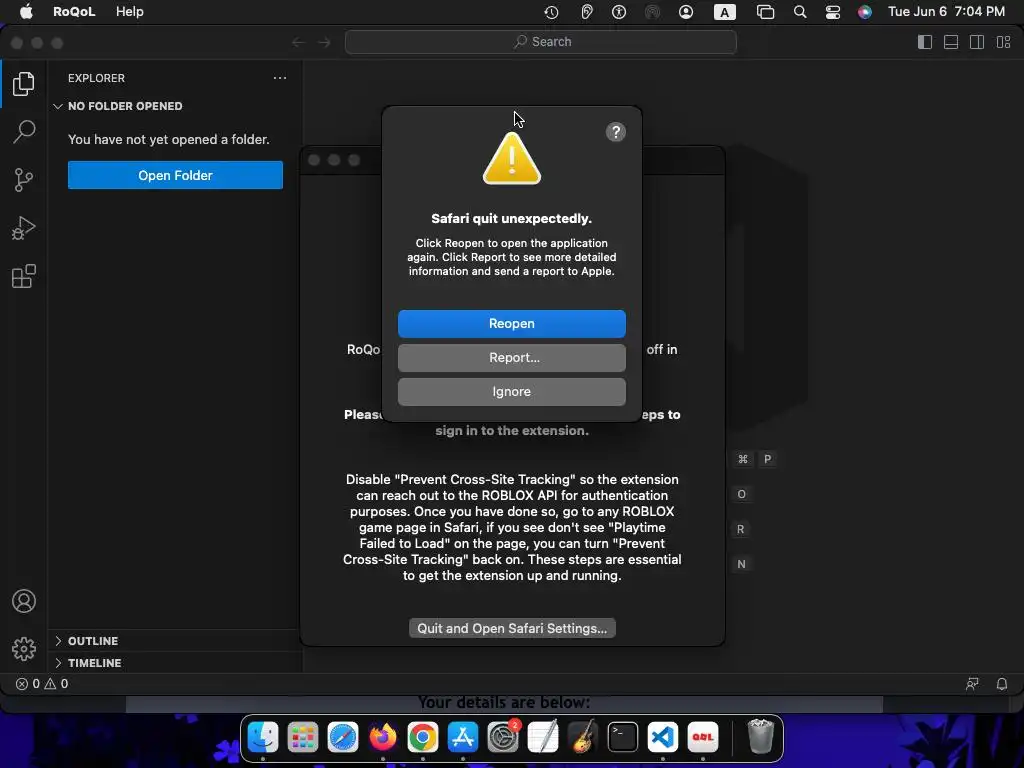Open the Help menu

pyautogui.click(x=129, y=12)
